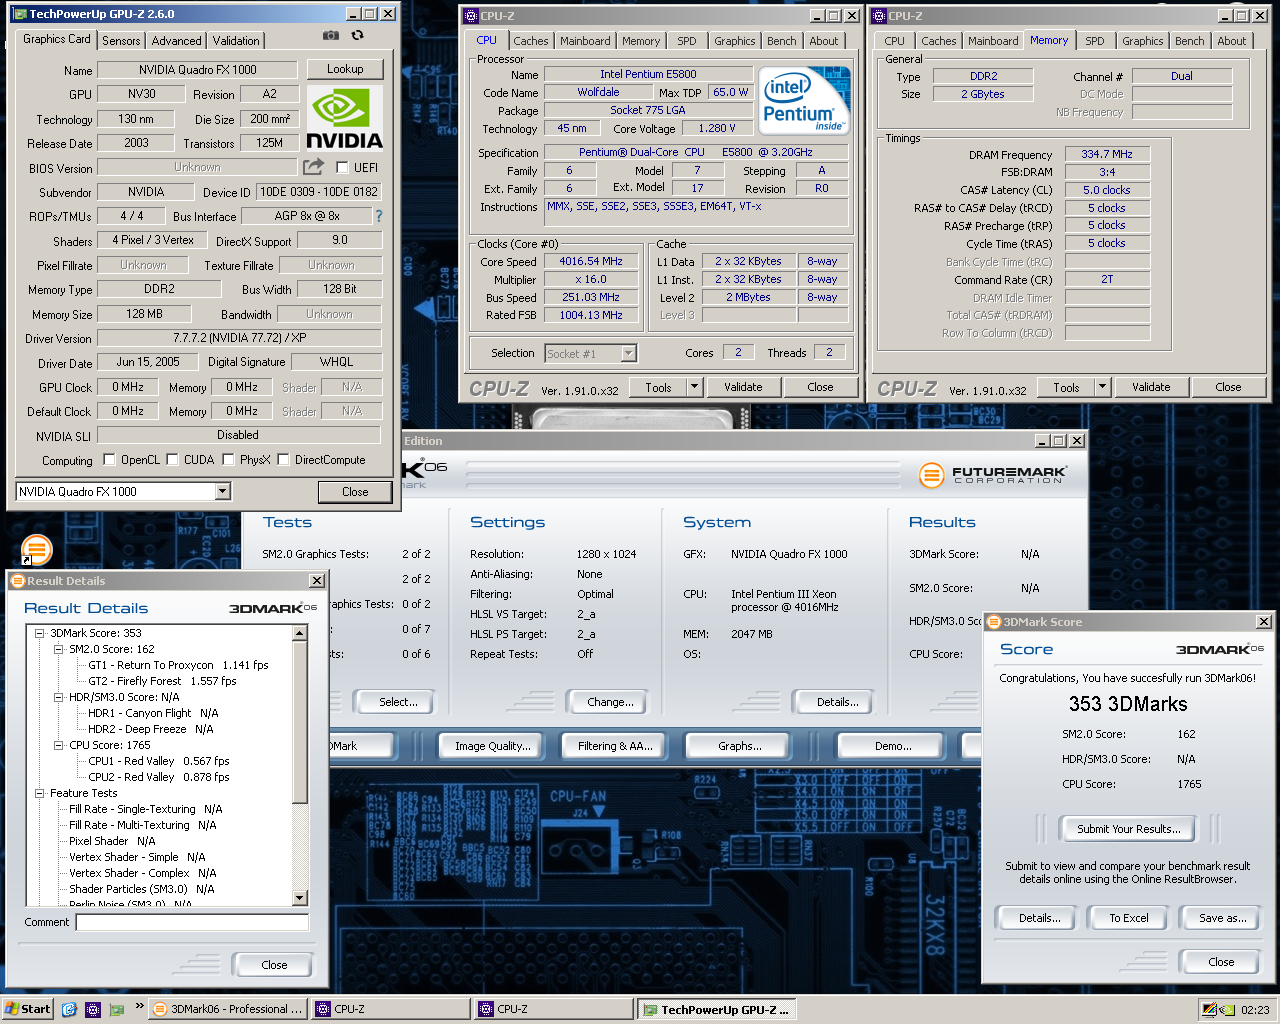Switch to GPU-Z Validation tab
Viewport: 1280px width, 1024px height.
[x=236, y=41]
